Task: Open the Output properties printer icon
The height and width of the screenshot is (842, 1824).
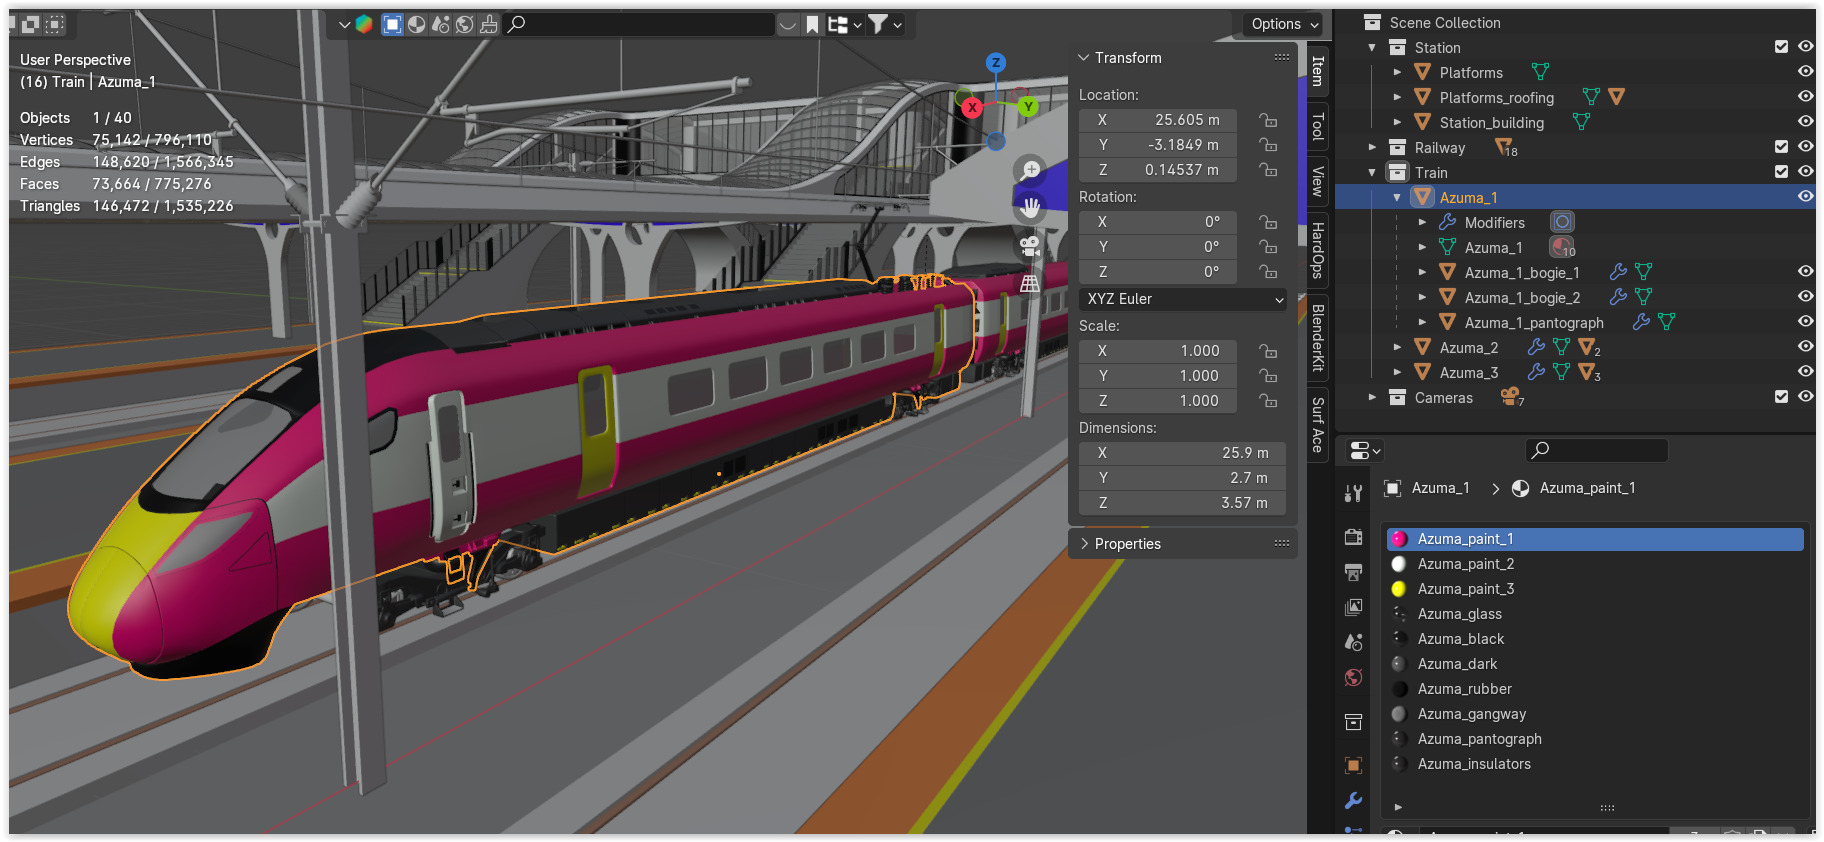Action: point(1353,572)
